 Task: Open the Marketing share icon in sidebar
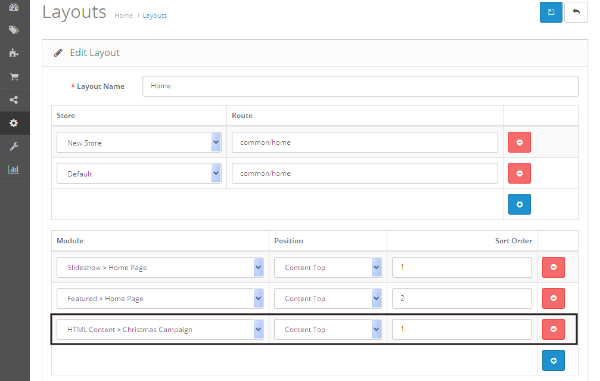(14, 100)
